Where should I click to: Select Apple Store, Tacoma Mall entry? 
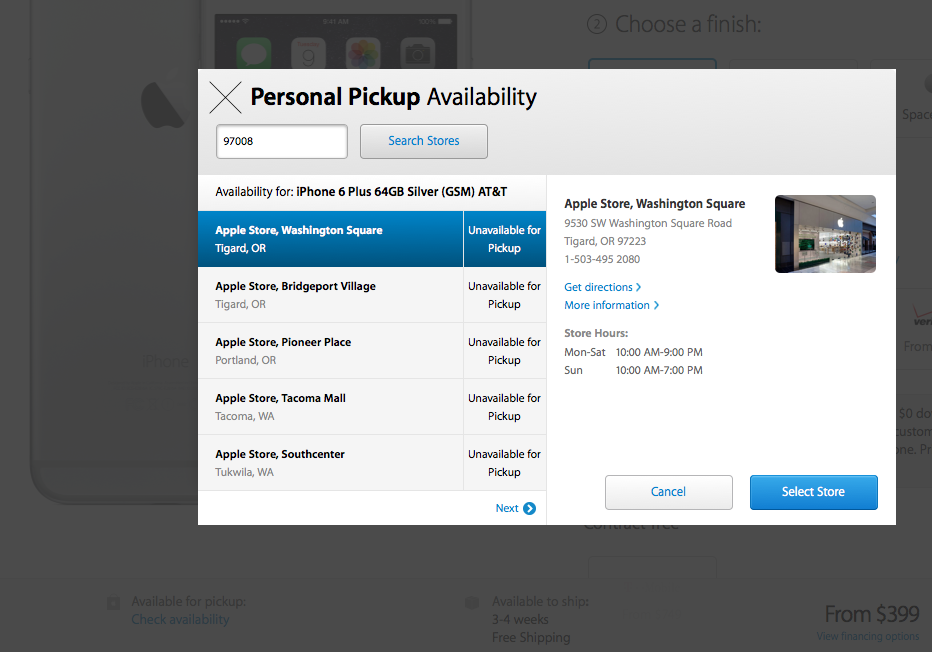[x=330, y=407]
